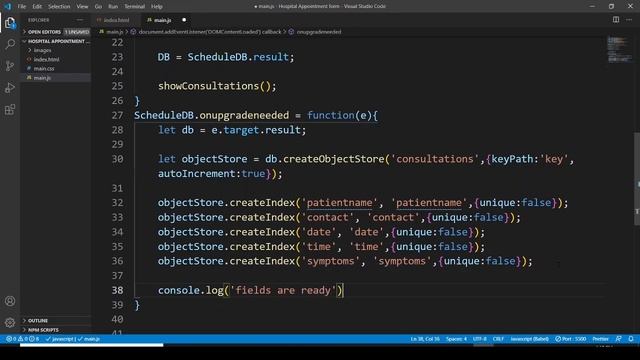Open the Edit menu
The height and width of the screenshot is (360, 640).
click(37, 7)
